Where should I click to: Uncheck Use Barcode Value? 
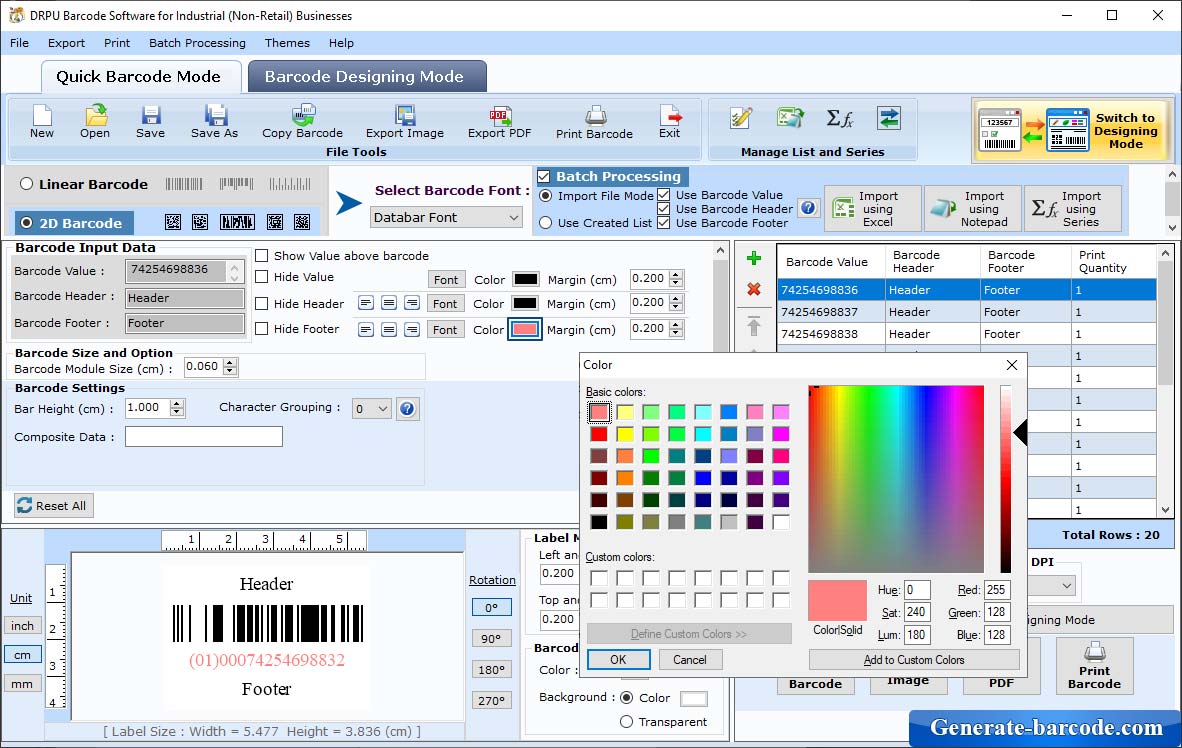point(663,195)
